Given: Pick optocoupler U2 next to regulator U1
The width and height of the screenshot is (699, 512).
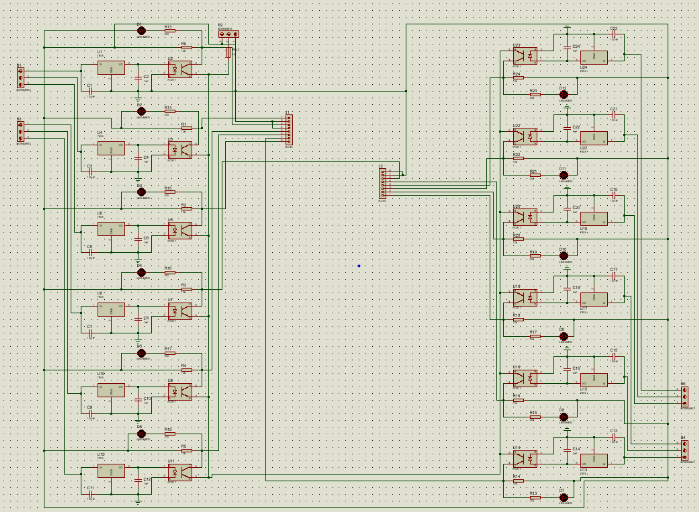Looking at the screenshot, I should click(x=180, y=70).
